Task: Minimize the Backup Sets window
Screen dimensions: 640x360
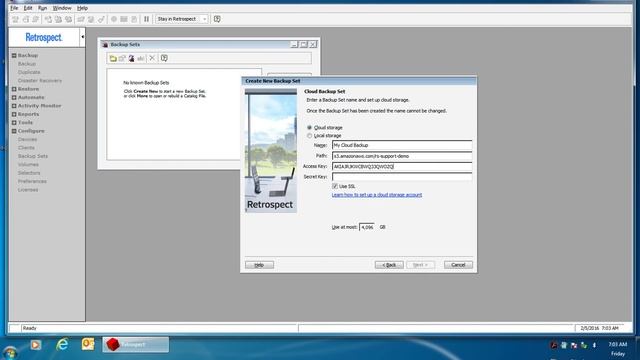Action: [x=294, y=44]
